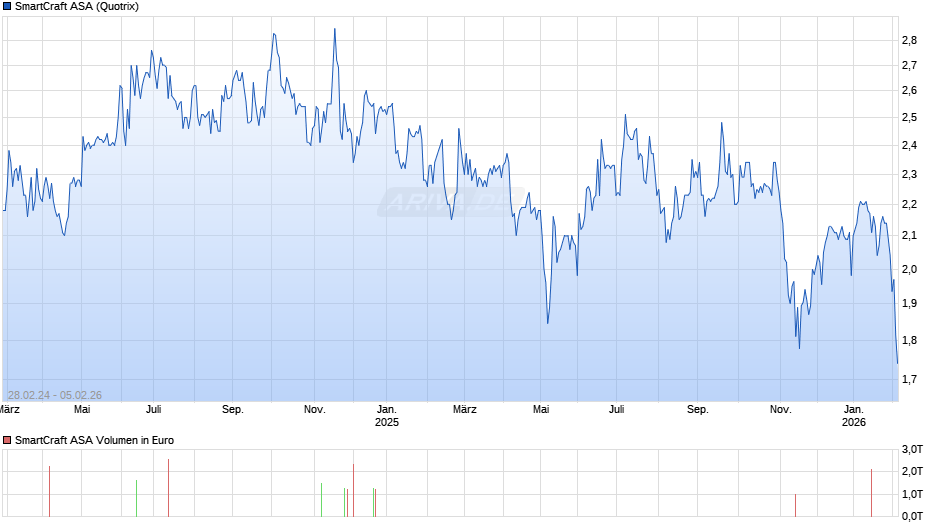Screen dimensions: 940x526
Task: Click the 'SmartCraft ASA Volumen in Euro' label
Action: (94, 440)
